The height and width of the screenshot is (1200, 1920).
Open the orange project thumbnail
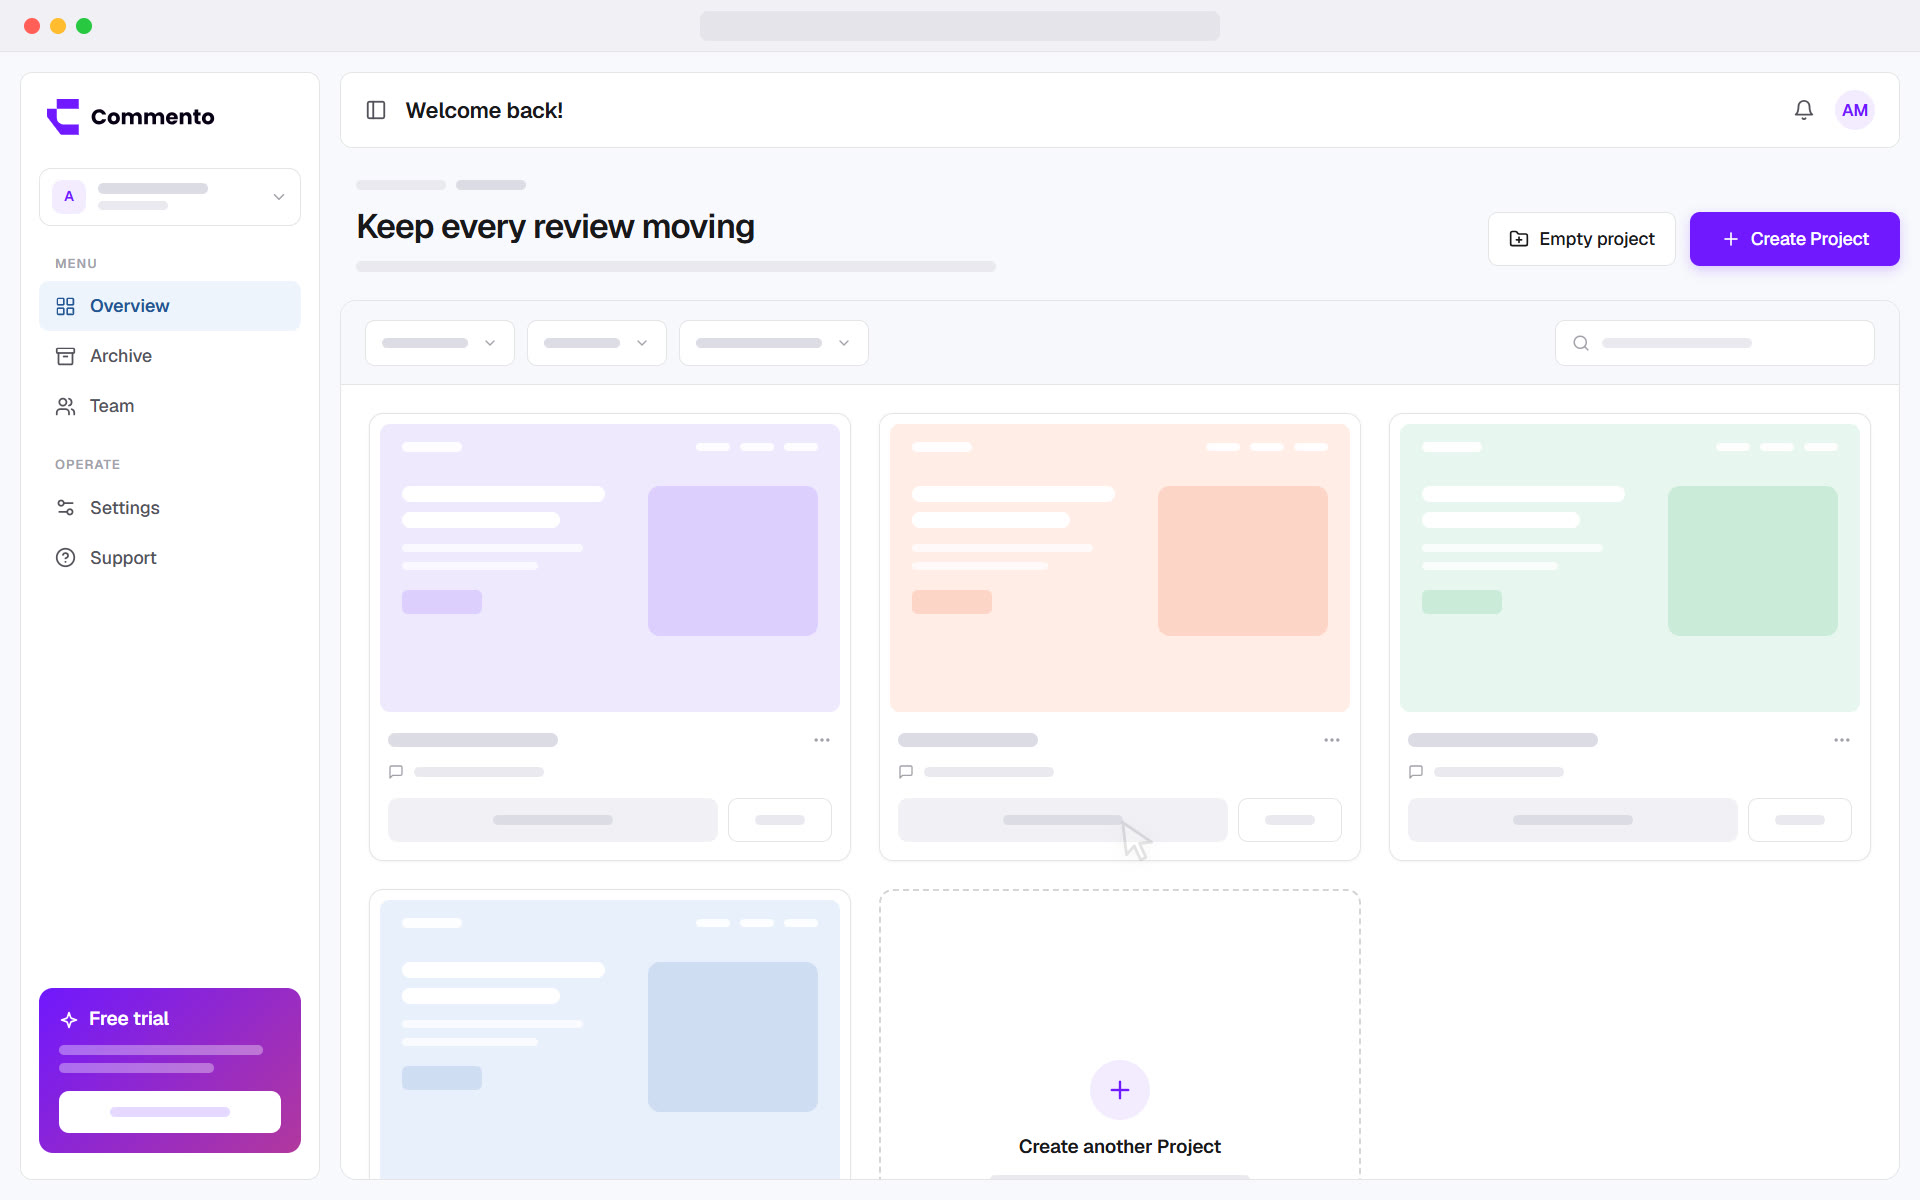point(1120,568)
